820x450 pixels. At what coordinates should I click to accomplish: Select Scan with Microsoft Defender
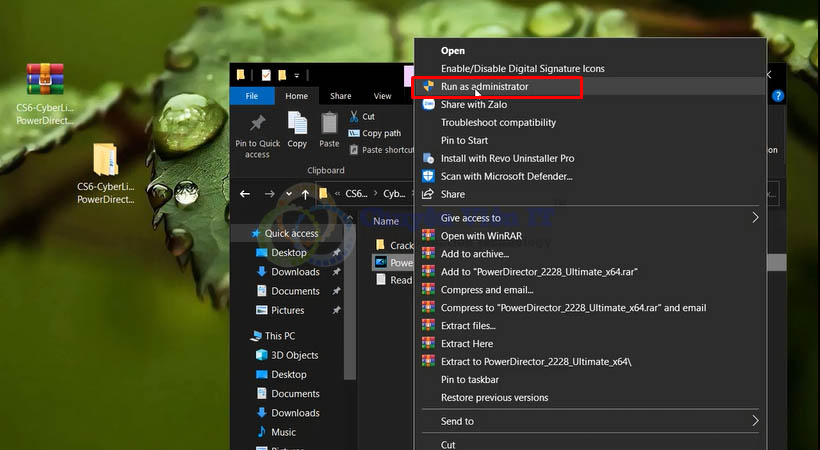tap(506, 176)
